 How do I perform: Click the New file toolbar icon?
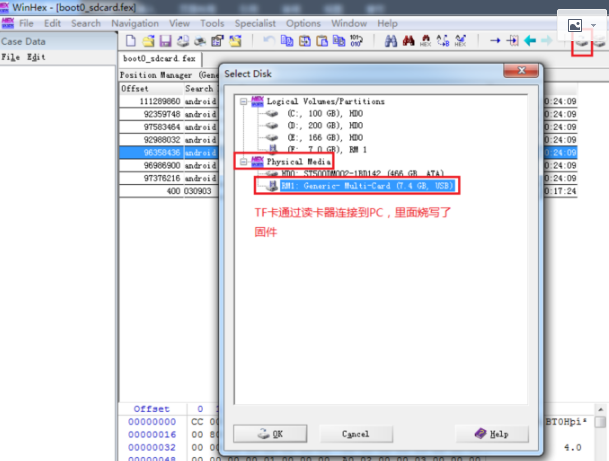pyautogui.click(x=131, y=40)
